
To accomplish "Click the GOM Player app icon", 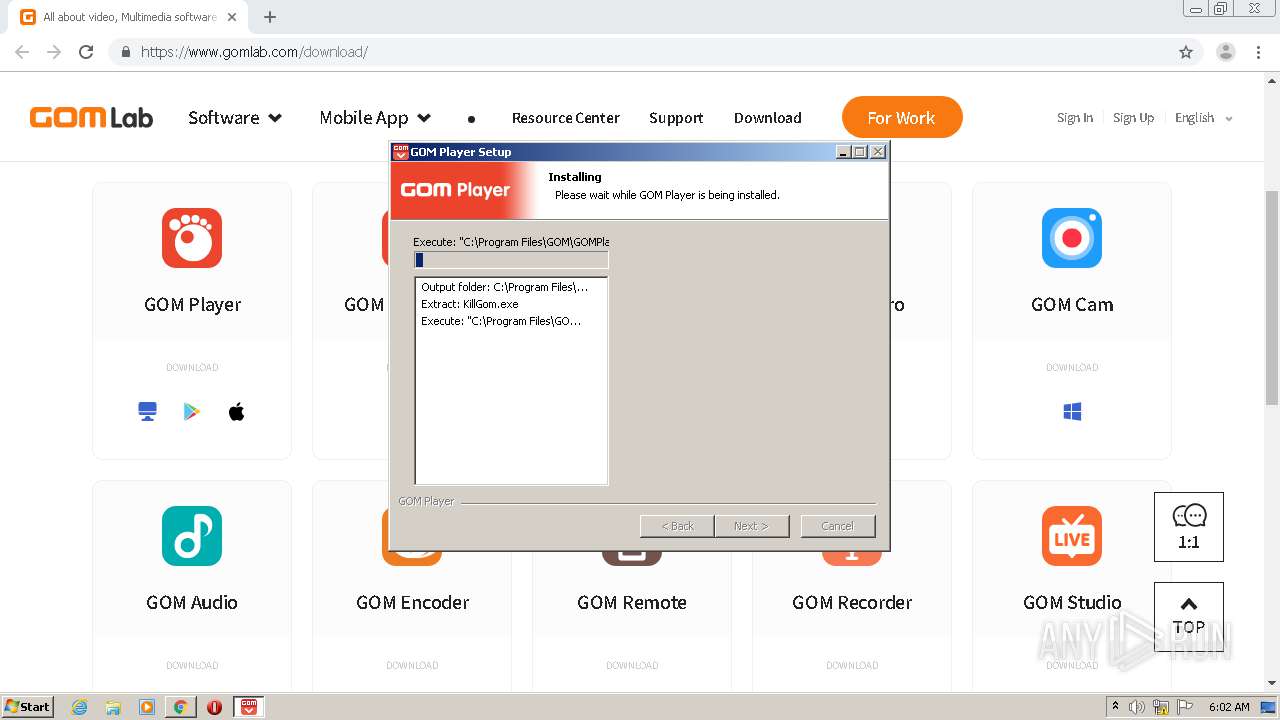I will [192, 238].
